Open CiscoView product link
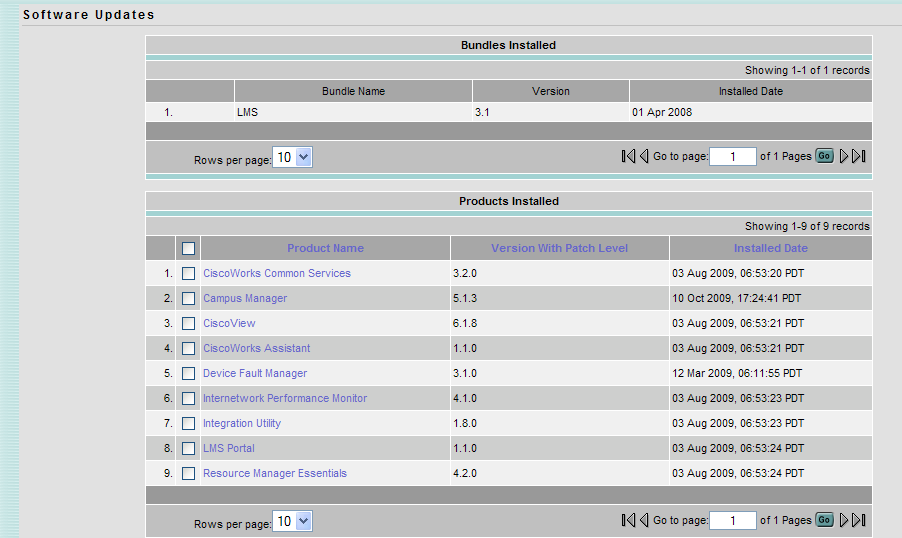This screenshot has height=538, width=902. coord(229,323)
